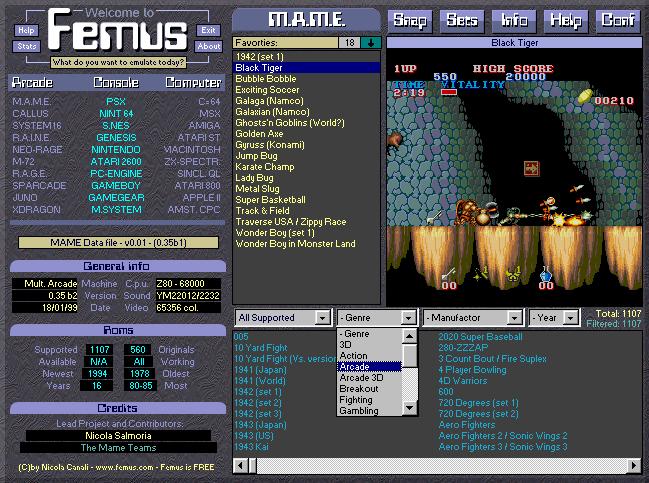Select S.NES console emulator
649x483 pixels.
point(116,126)
